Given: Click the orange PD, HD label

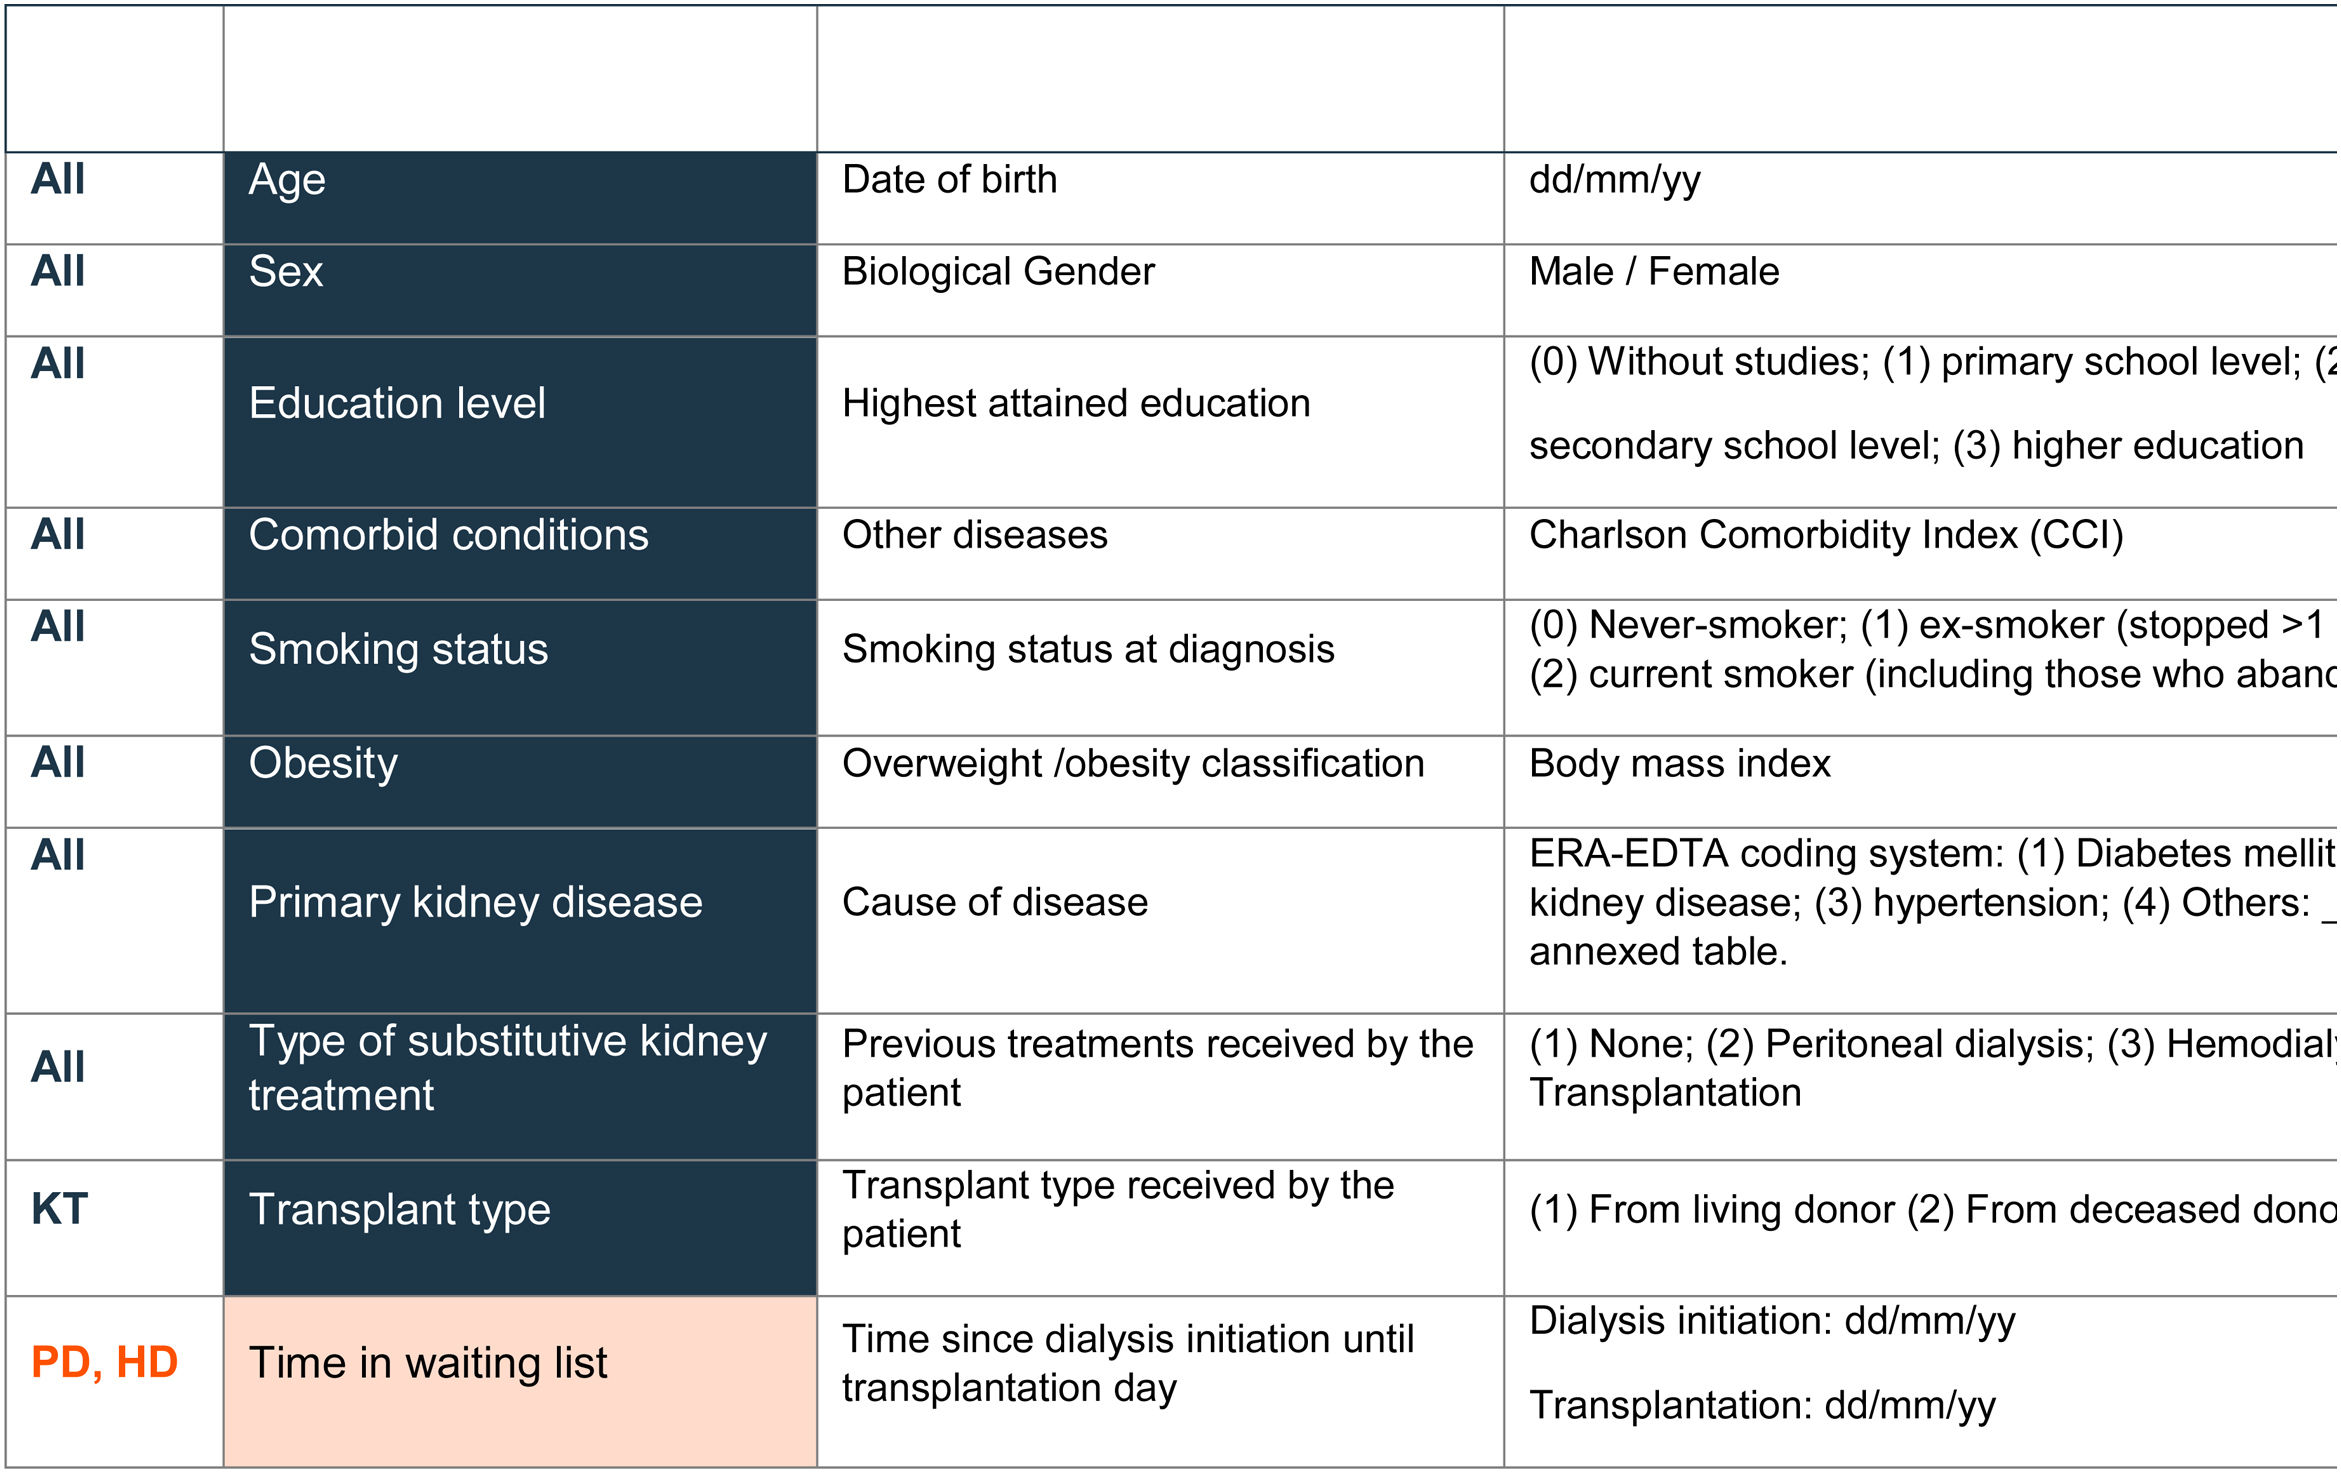Looking at the screenshot, I should click(104, 1363).
